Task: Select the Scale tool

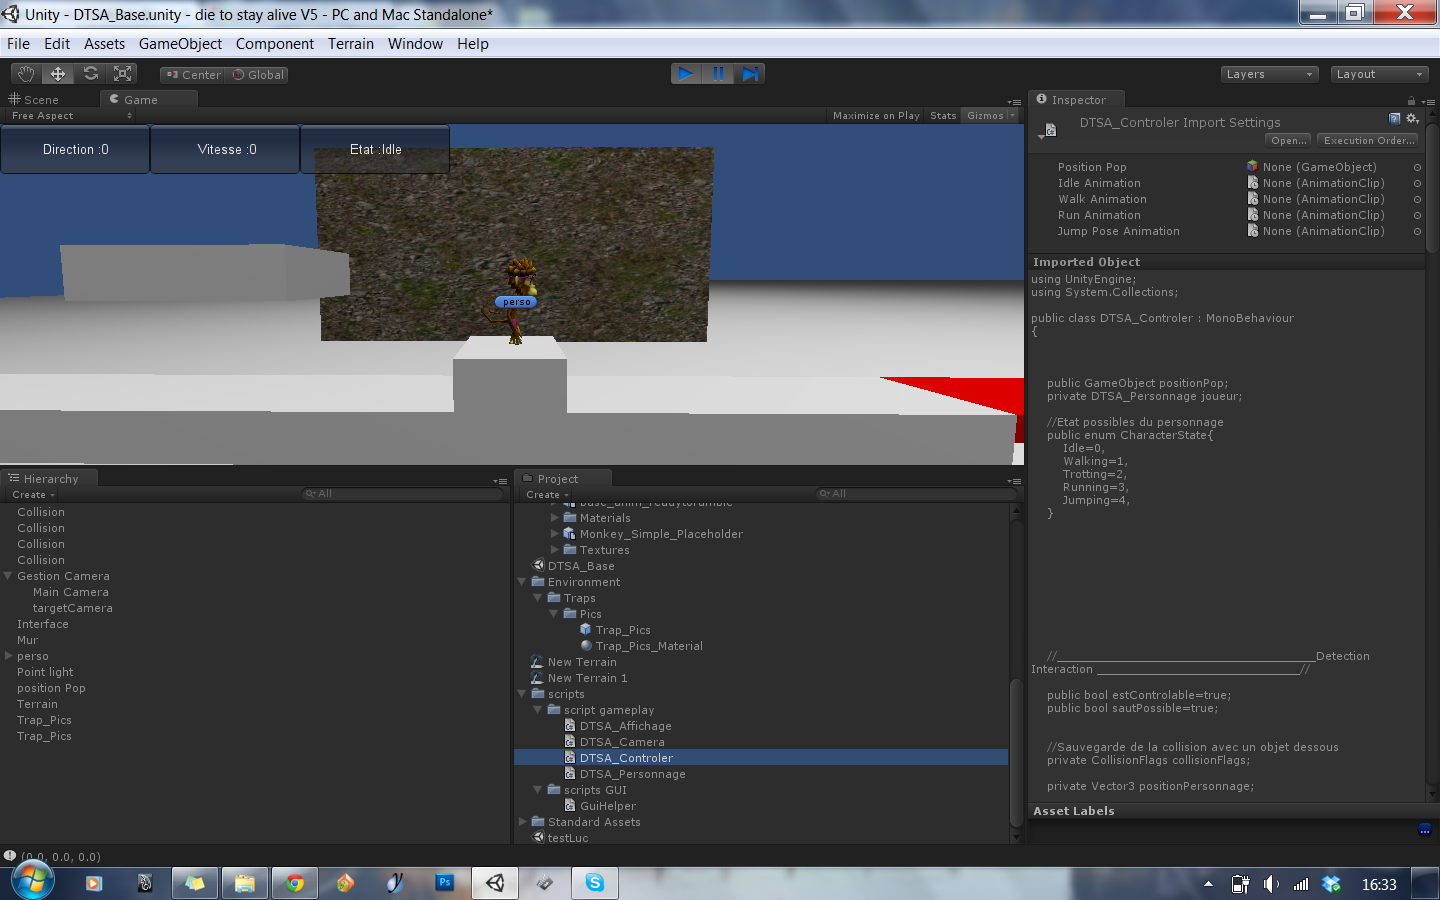Action: [x=123, y=74]
